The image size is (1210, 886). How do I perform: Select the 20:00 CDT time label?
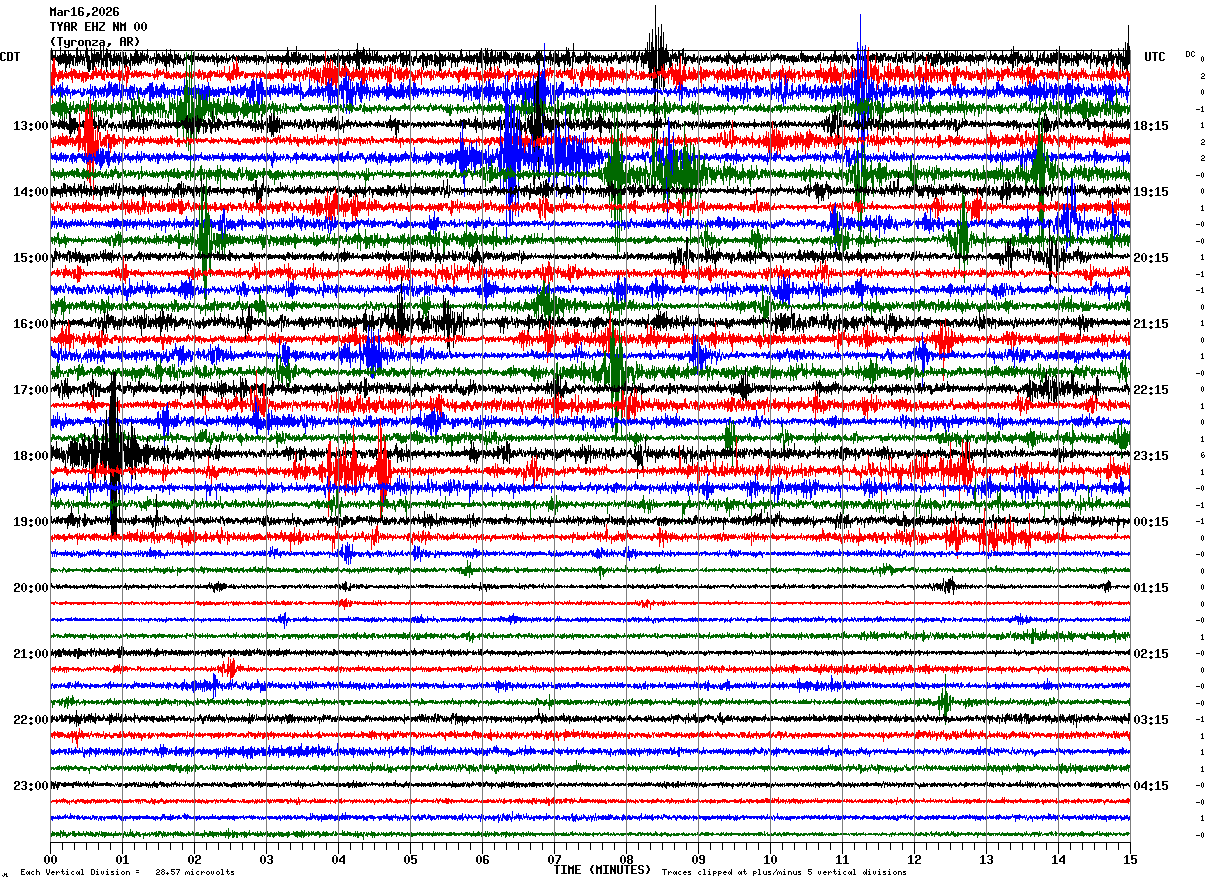click(31, 588)
